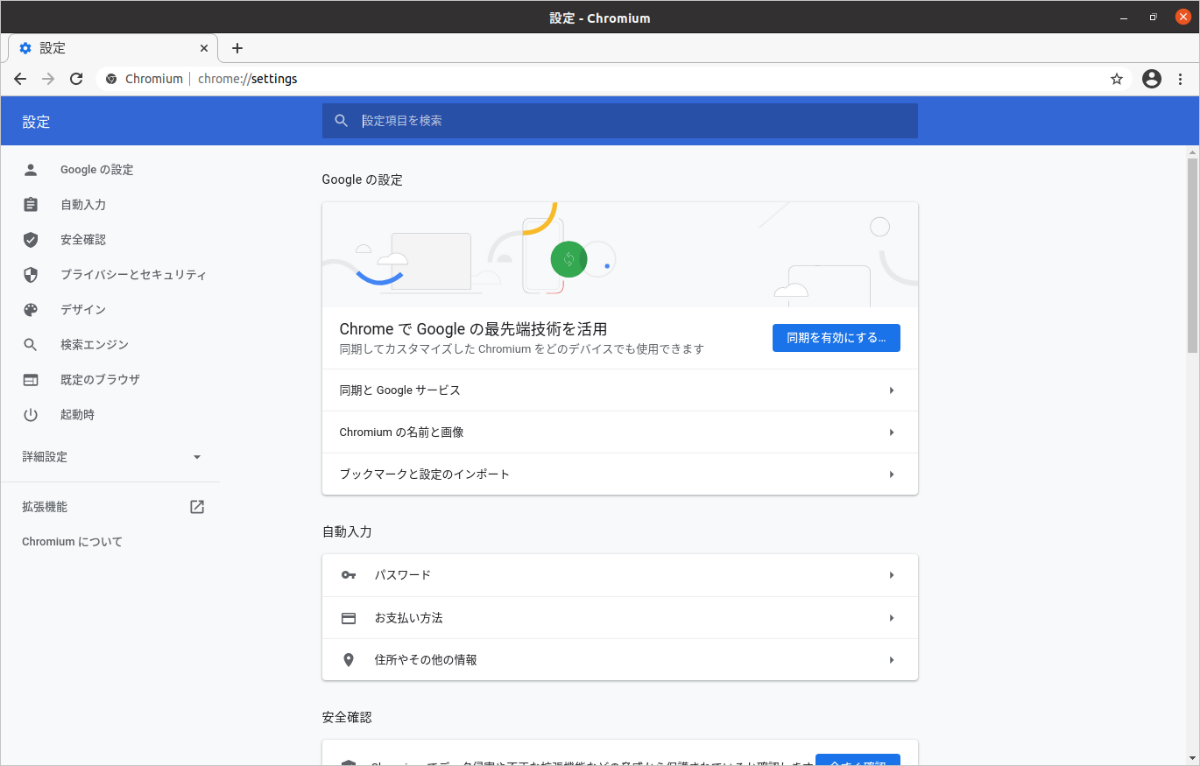Click the external link icon beside 拡張機能

pyautogui.click(x=197, y=507)
